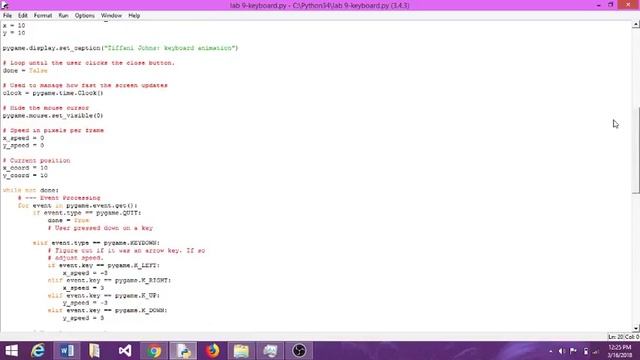The image size is (640, 360).
Task: Click the 'while not done:' line
Action: tap(31, 190)
